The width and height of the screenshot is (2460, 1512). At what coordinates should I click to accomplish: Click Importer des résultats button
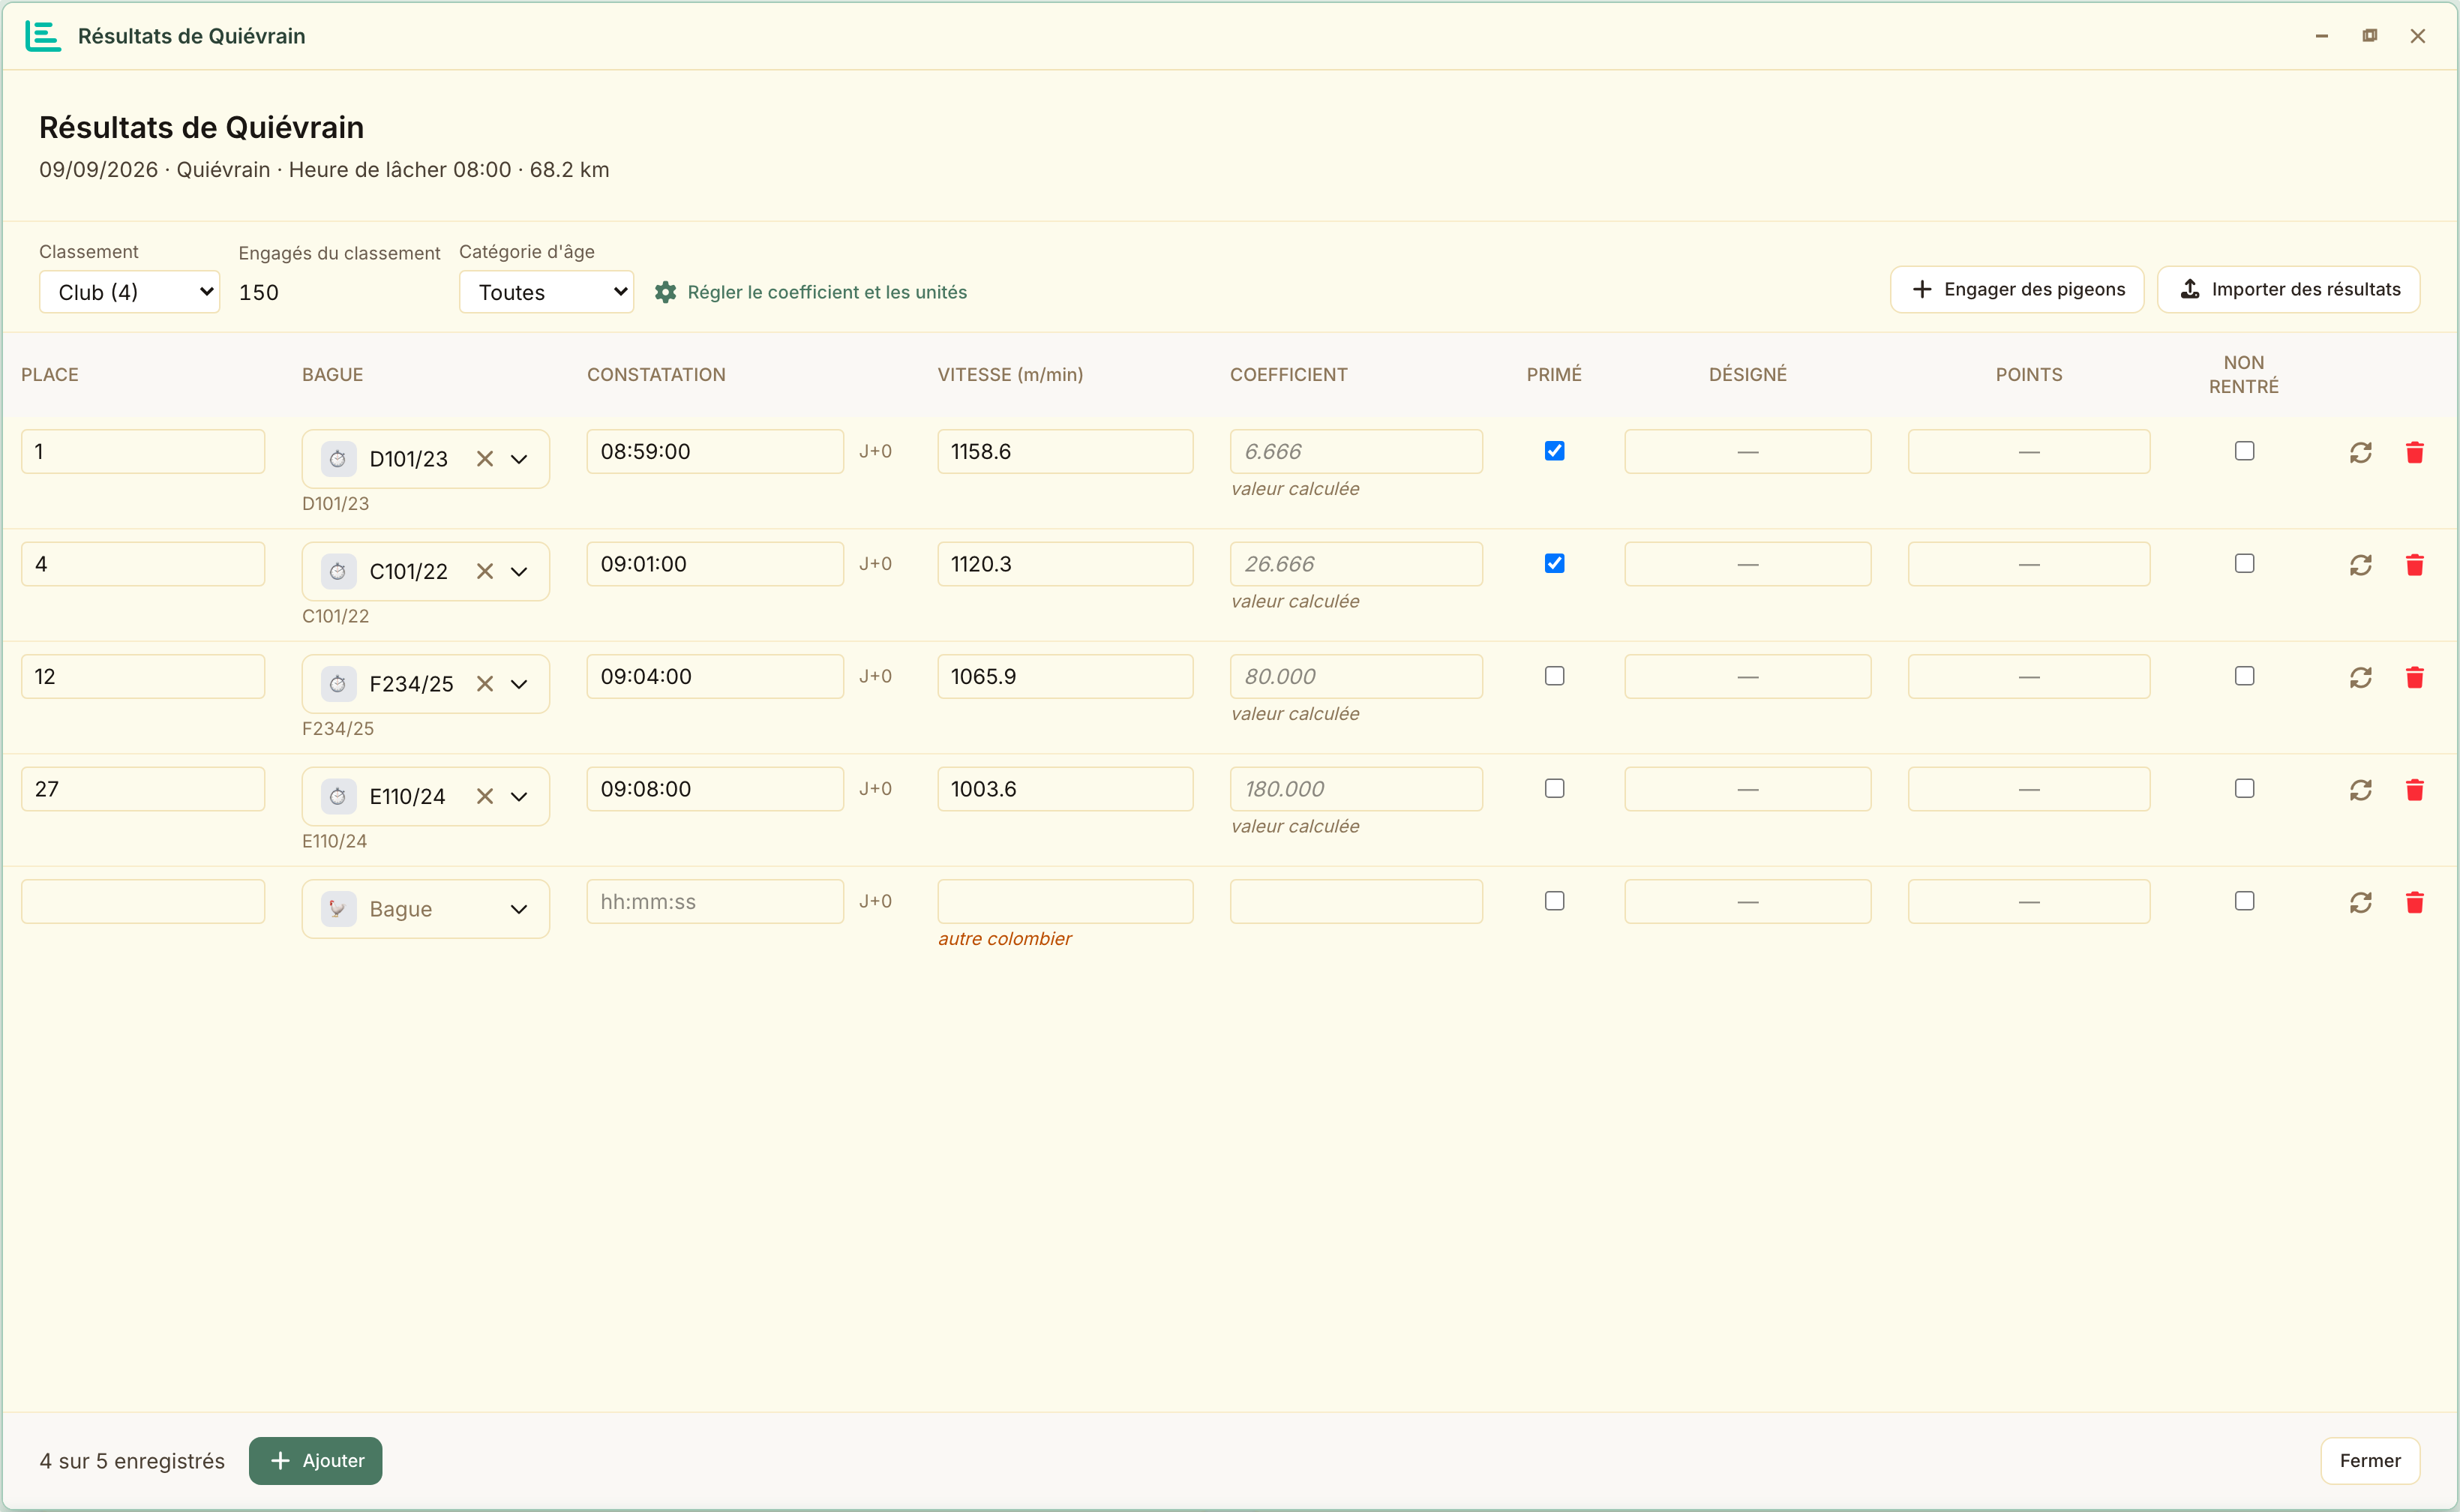2288,289
